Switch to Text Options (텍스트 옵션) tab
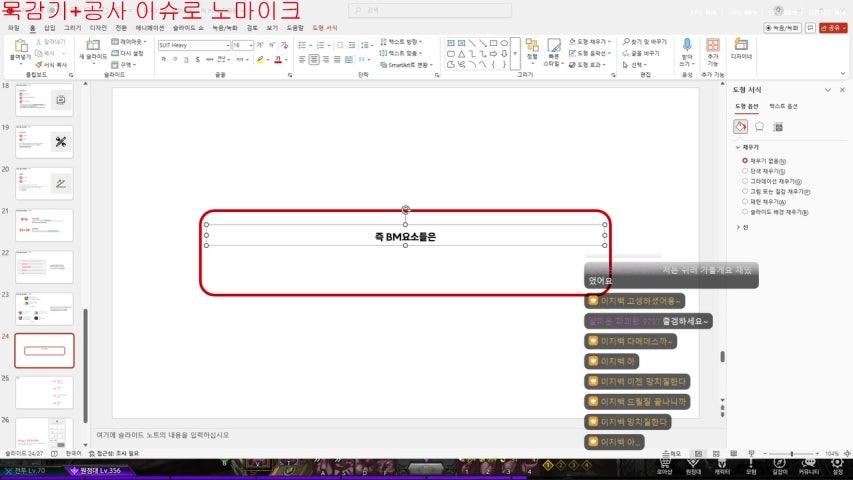The width and height of the screenshot is (853, 480). pyautogui.click(x=783, y=106)
